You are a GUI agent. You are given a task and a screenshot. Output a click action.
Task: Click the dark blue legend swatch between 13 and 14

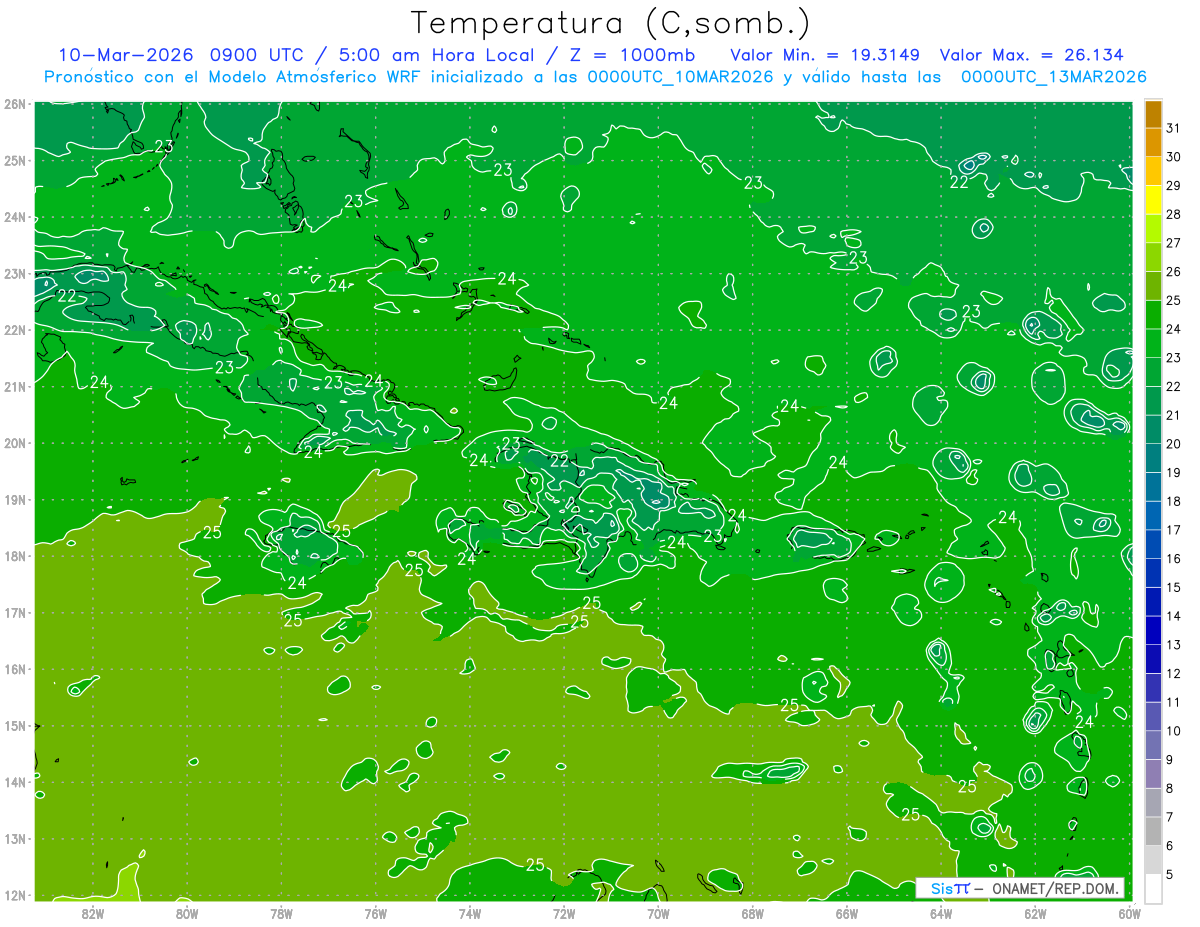[1153, 630]
